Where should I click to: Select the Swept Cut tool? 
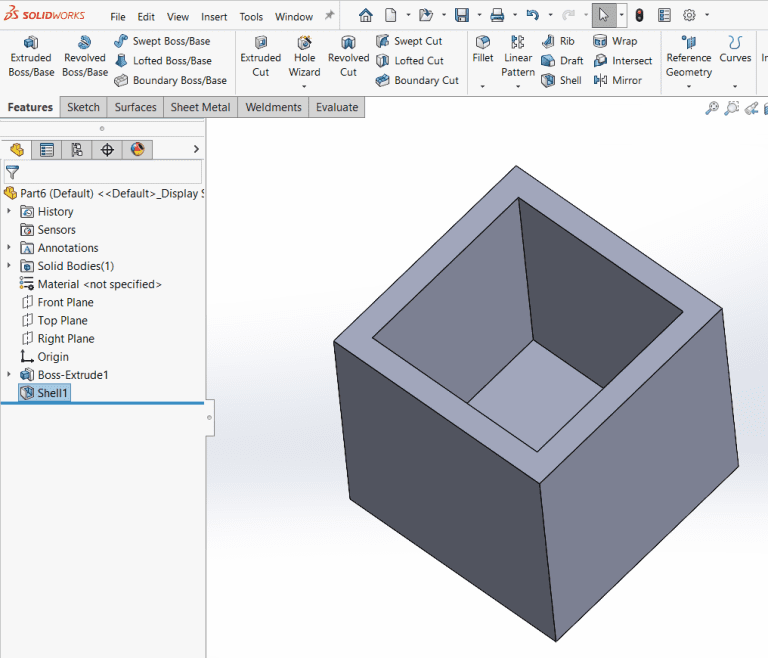[409, 41]
